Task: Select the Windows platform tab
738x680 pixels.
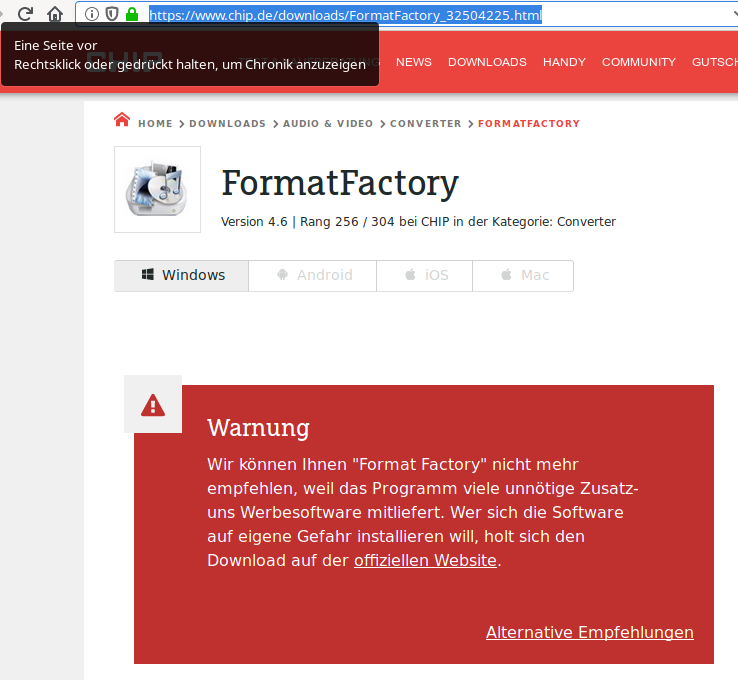Action: click(182, 276)
